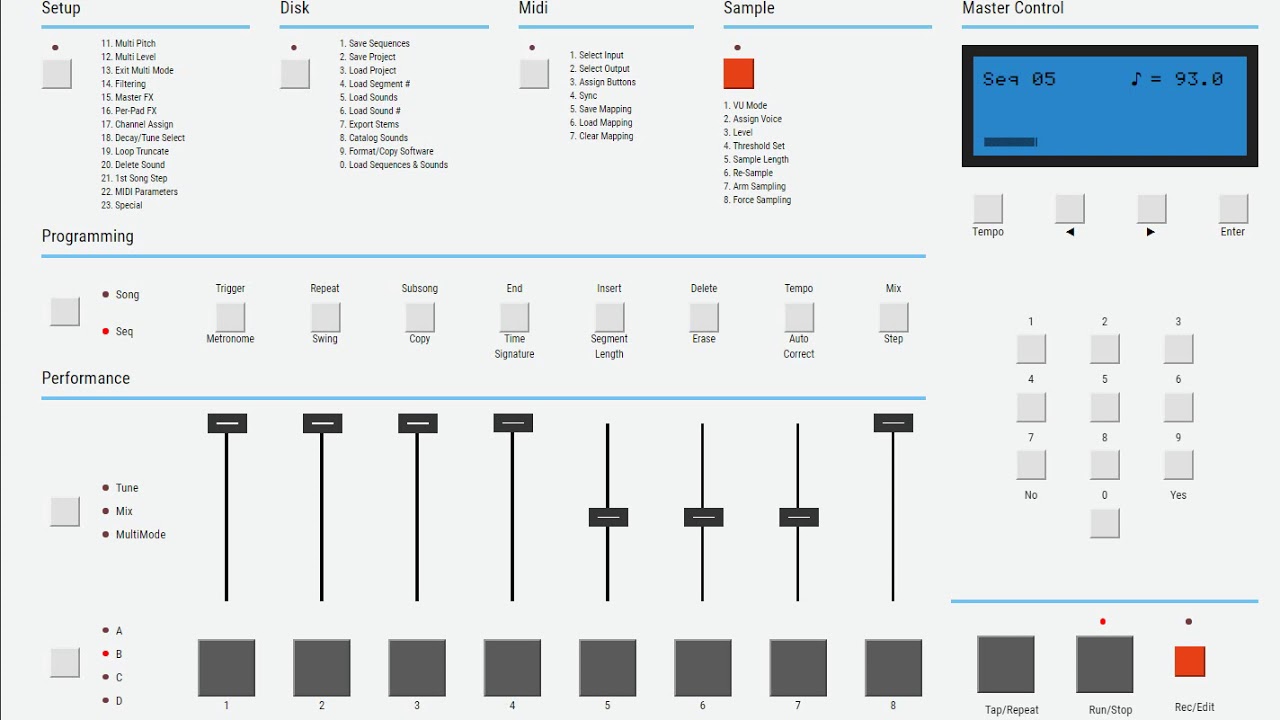Click '1. Save Sequences' in Disk list

[375, 44]
